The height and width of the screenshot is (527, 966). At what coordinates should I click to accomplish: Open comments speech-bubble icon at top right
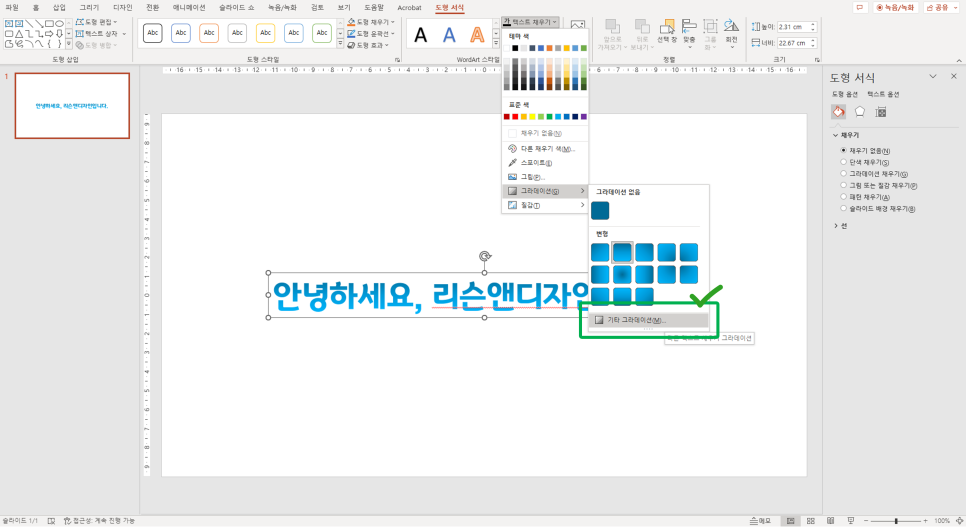(x=859, y=7)
